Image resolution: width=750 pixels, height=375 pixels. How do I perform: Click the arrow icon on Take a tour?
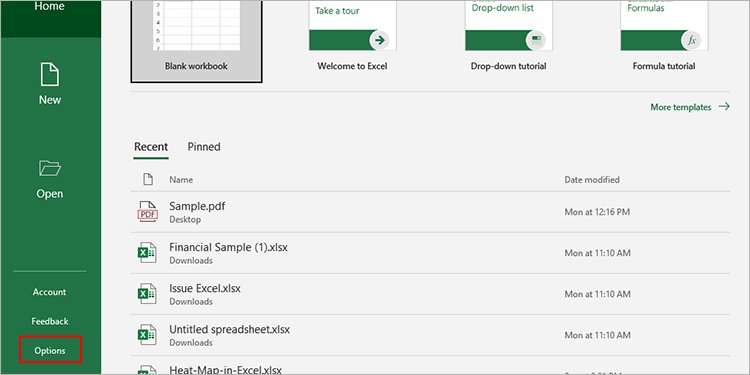pos(380,40)
